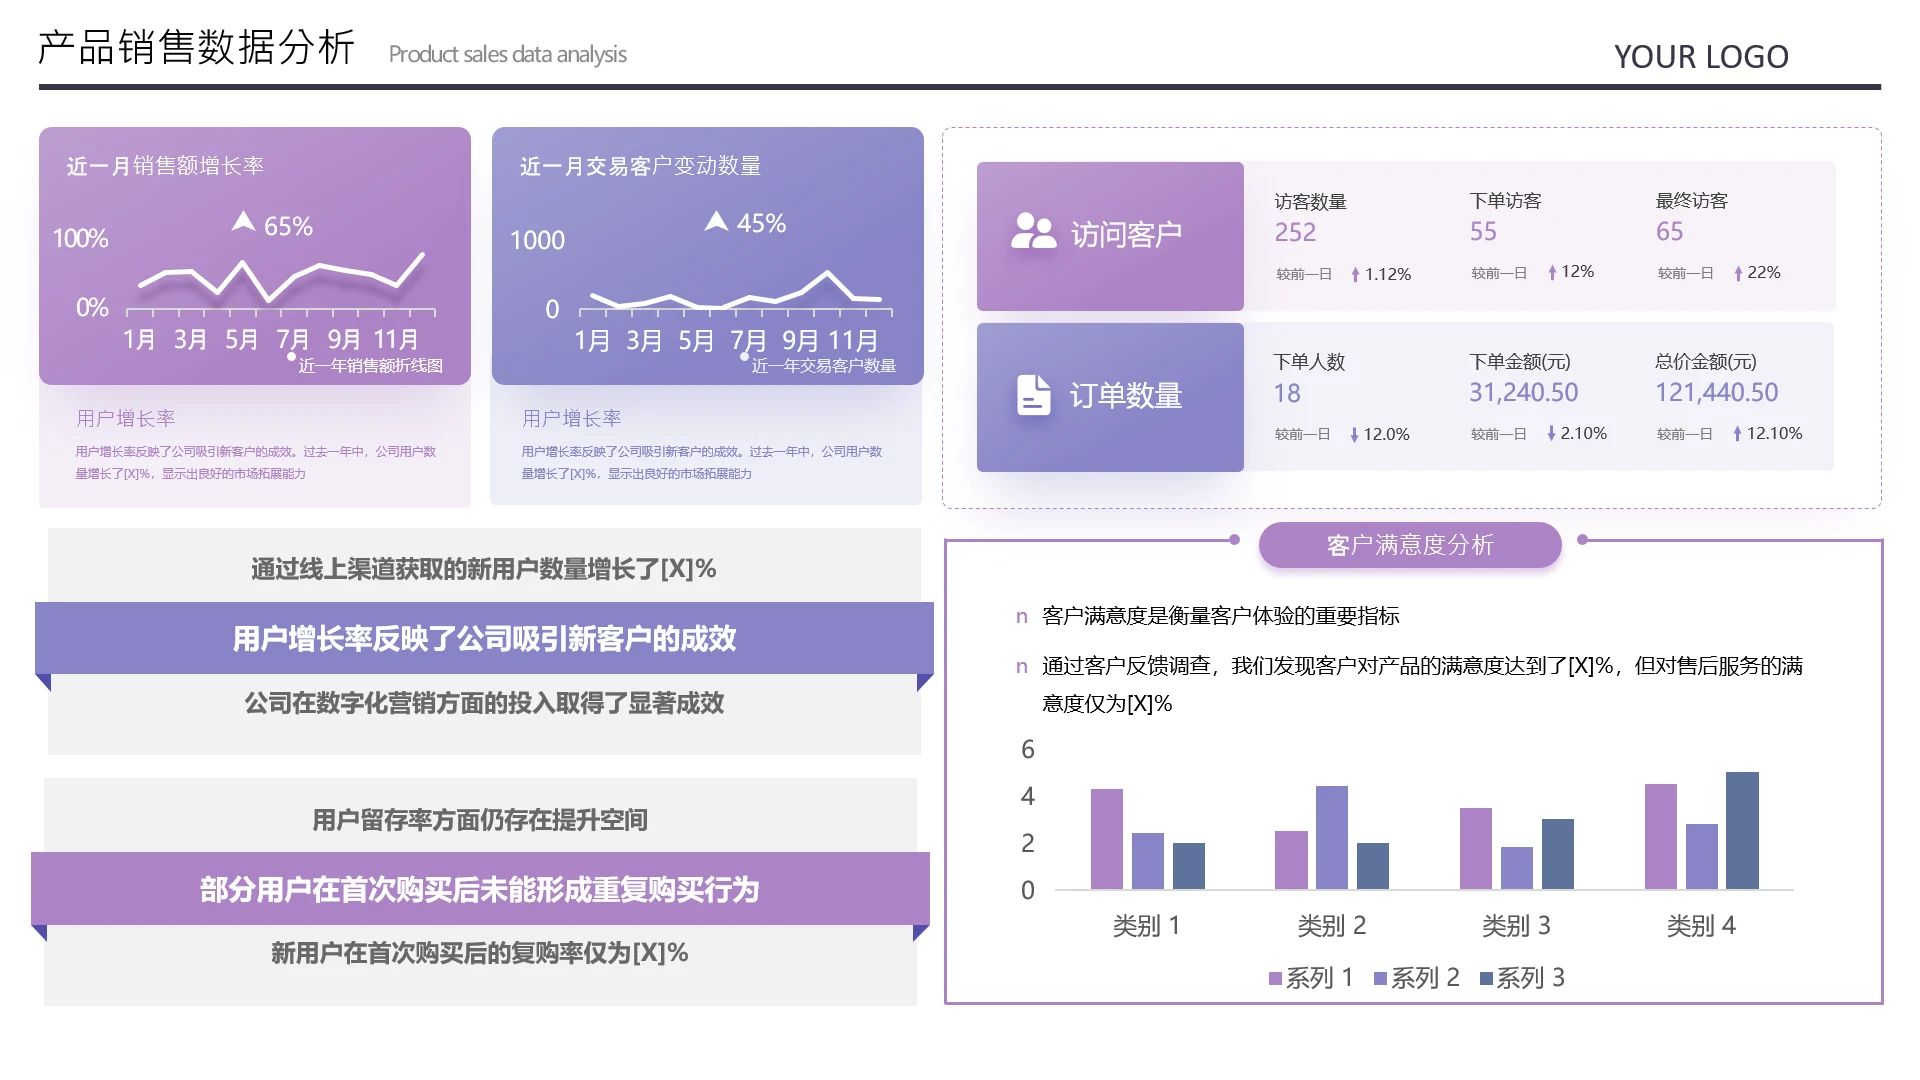Viewport: 1920px width, 1080px height.
Task: Select the 客户满意度分析 pill label
Action: pyautogui.click(x=1409, y=545)
